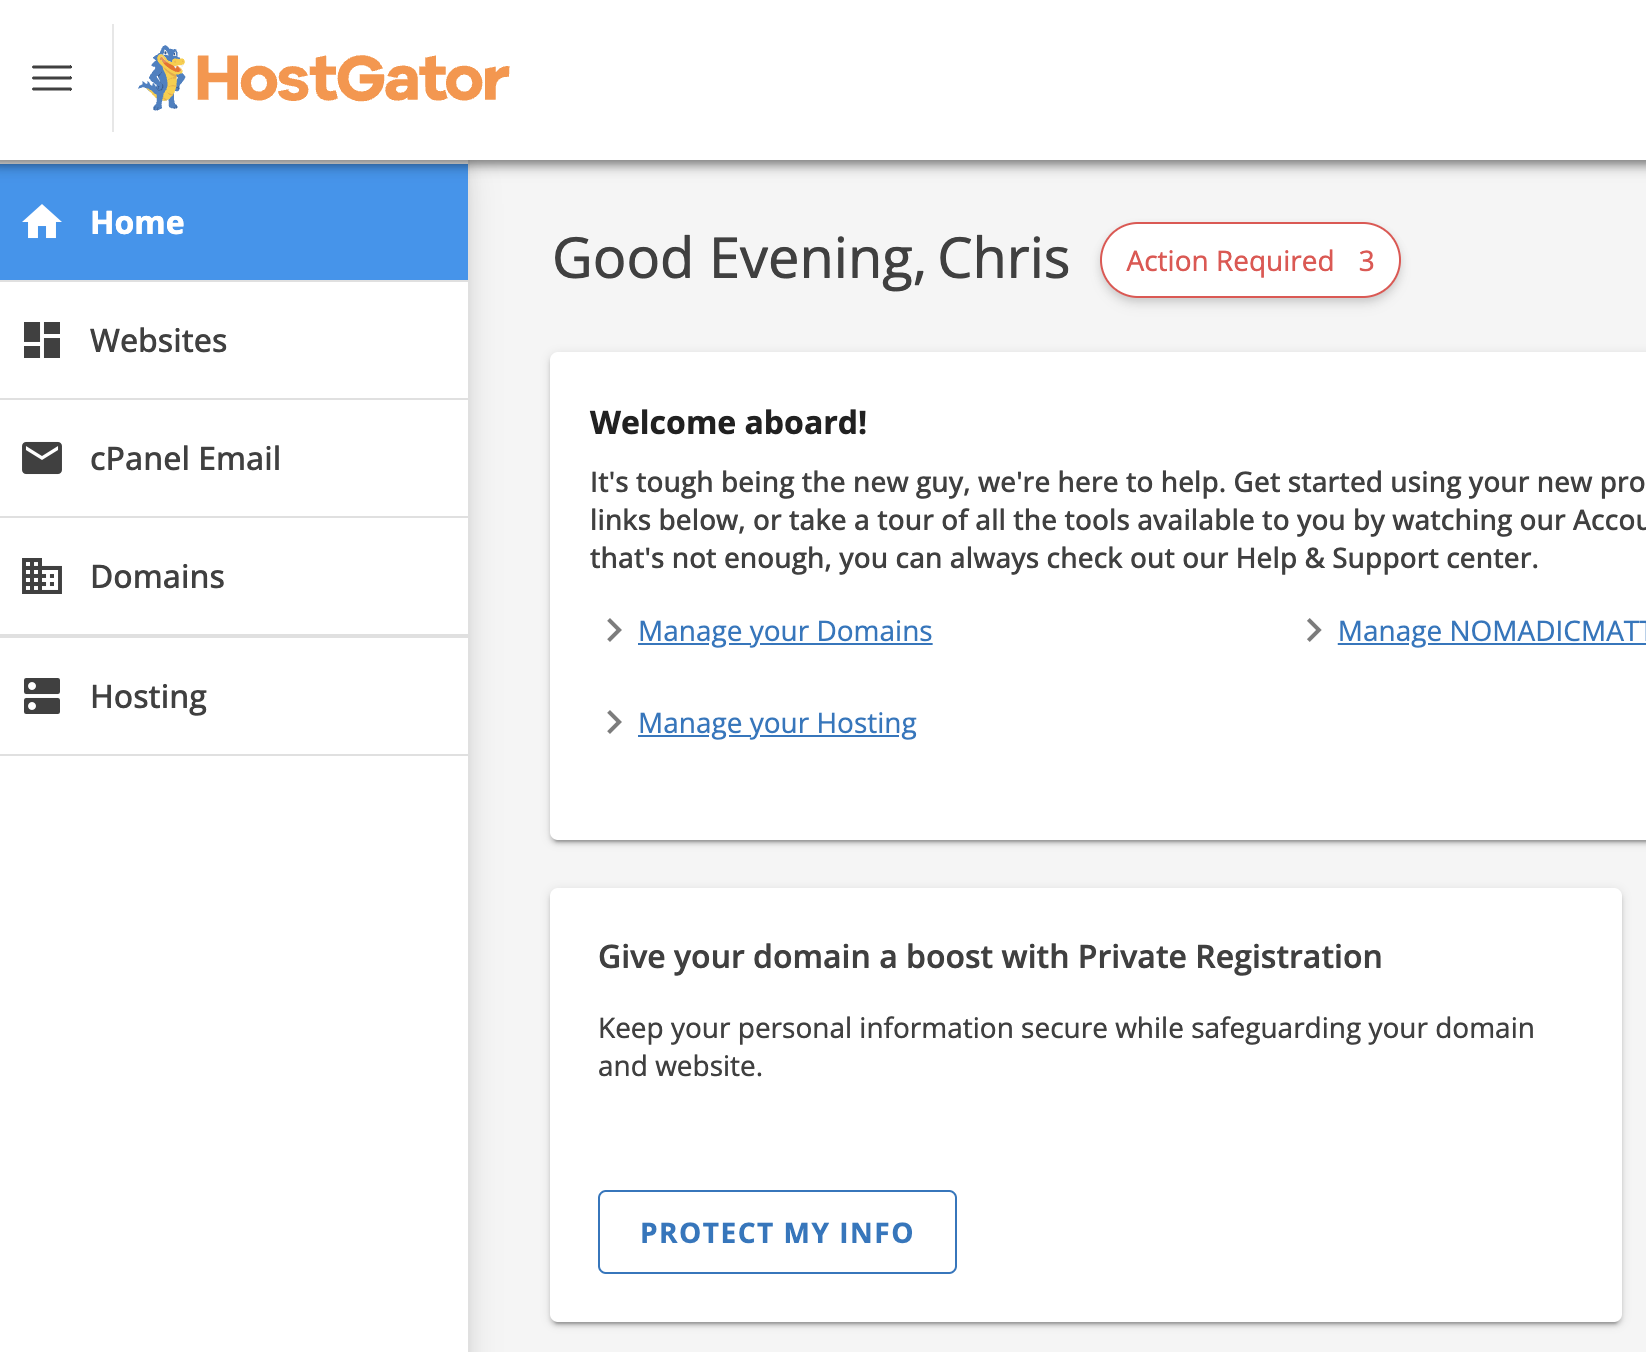Screen dimensions: 1646x1352
Task: Expand the chevron beside Manage your Hosting
Action: click(613, 722)
